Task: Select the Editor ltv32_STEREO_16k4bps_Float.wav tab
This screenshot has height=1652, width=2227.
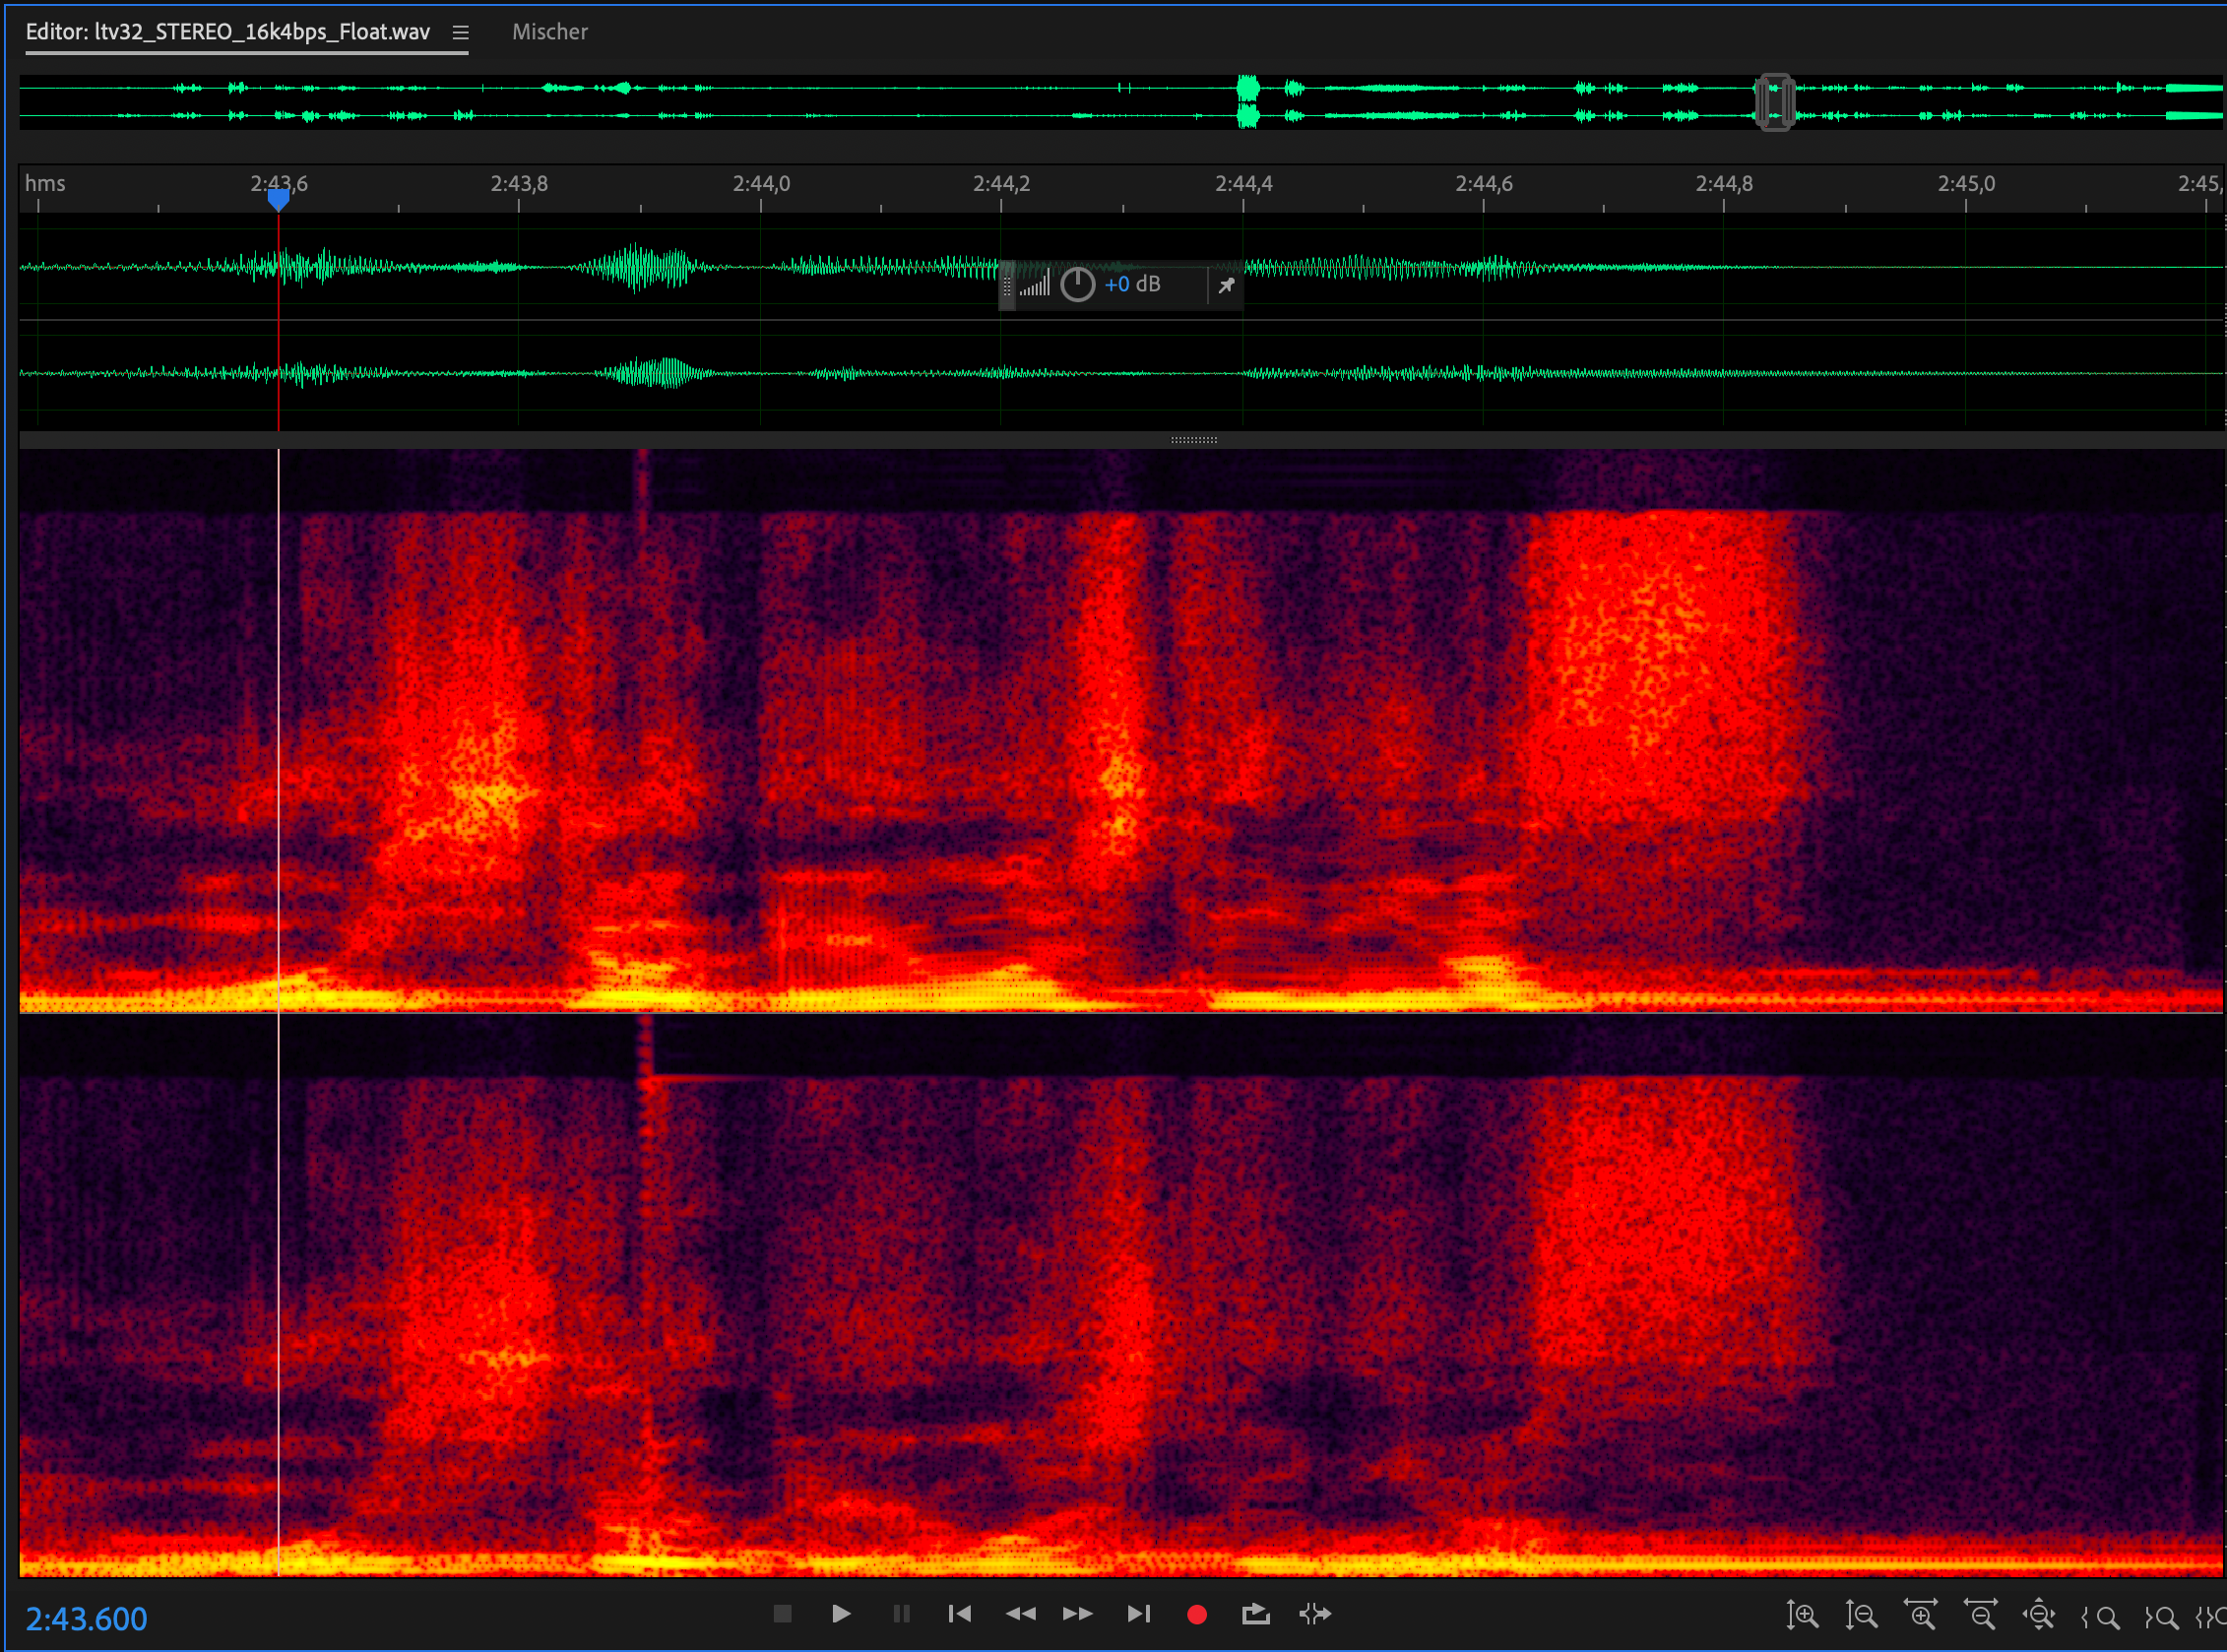Action: [x=228, y=32]
